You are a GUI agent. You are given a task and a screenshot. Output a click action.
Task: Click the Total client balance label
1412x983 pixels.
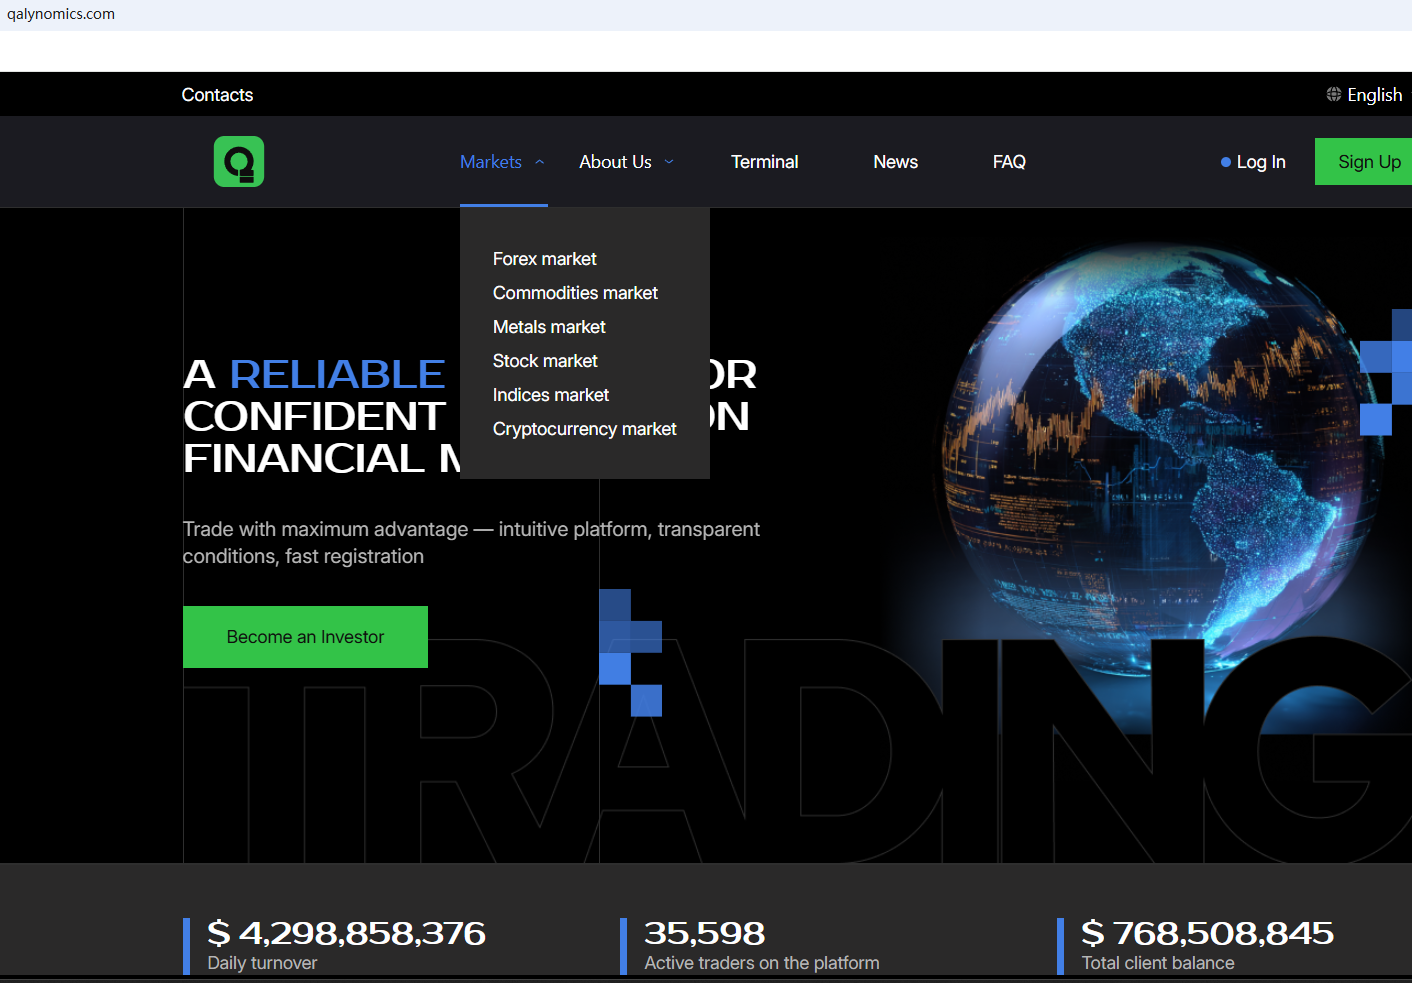coord(1158,963)
